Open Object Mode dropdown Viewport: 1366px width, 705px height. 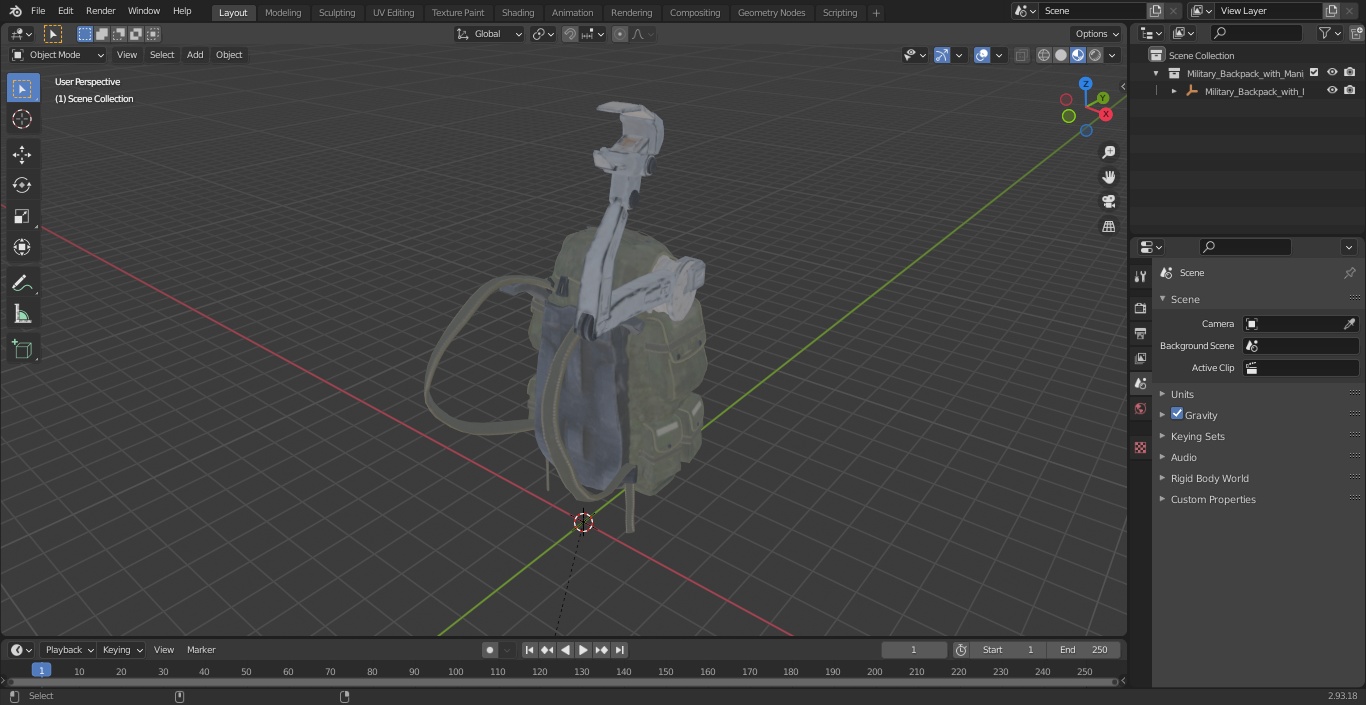(x=57, y=55)
